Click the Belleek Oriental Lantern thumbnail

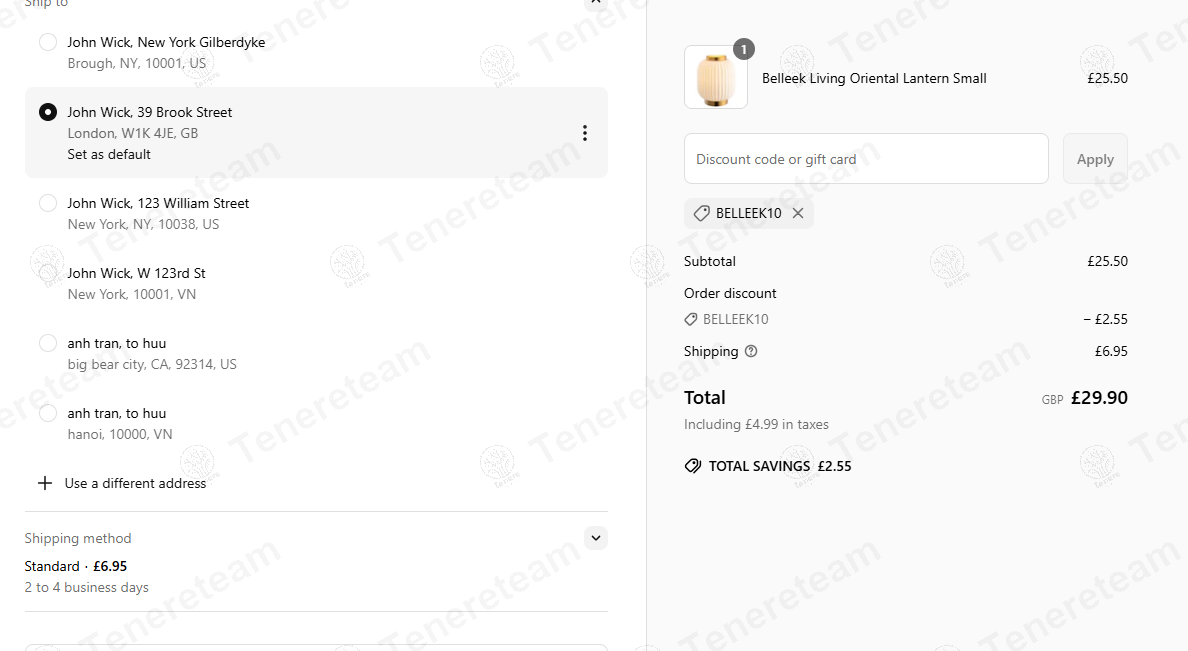point(715,77)
